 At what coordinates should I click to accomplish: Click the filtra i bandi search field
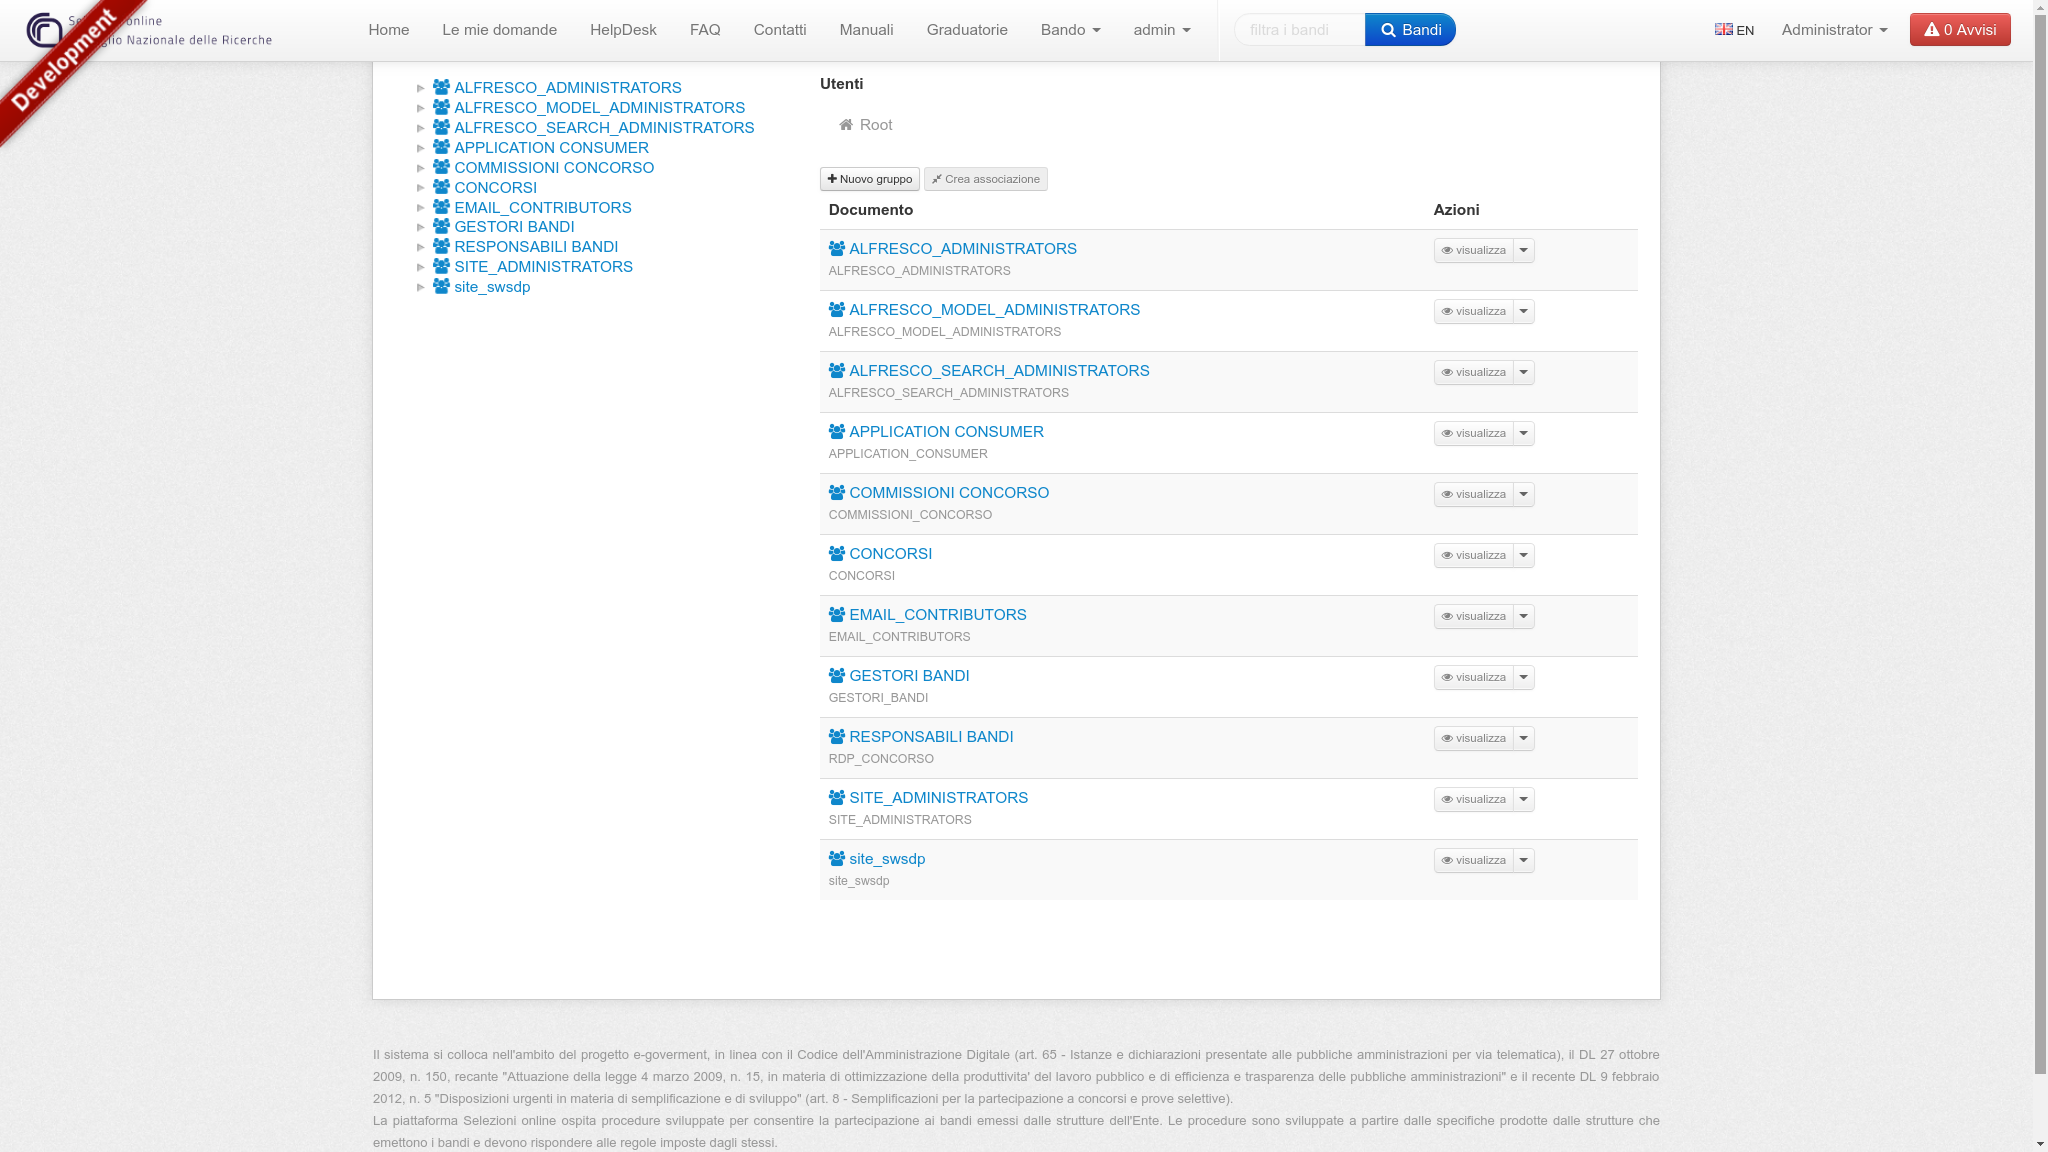(x=1299, y=30)
